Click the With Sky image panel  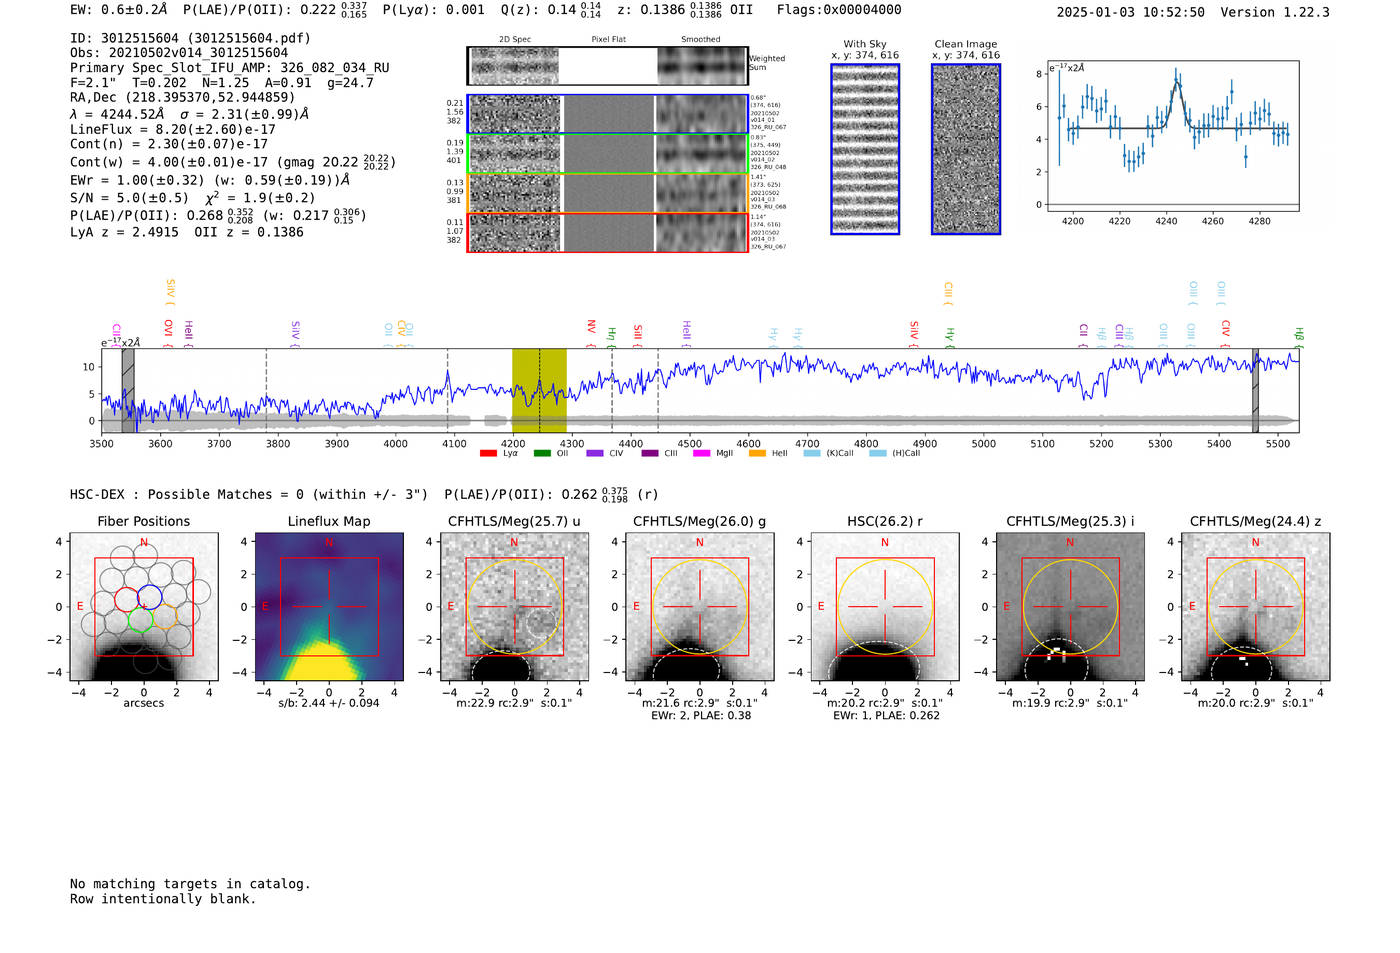(865, 149)
